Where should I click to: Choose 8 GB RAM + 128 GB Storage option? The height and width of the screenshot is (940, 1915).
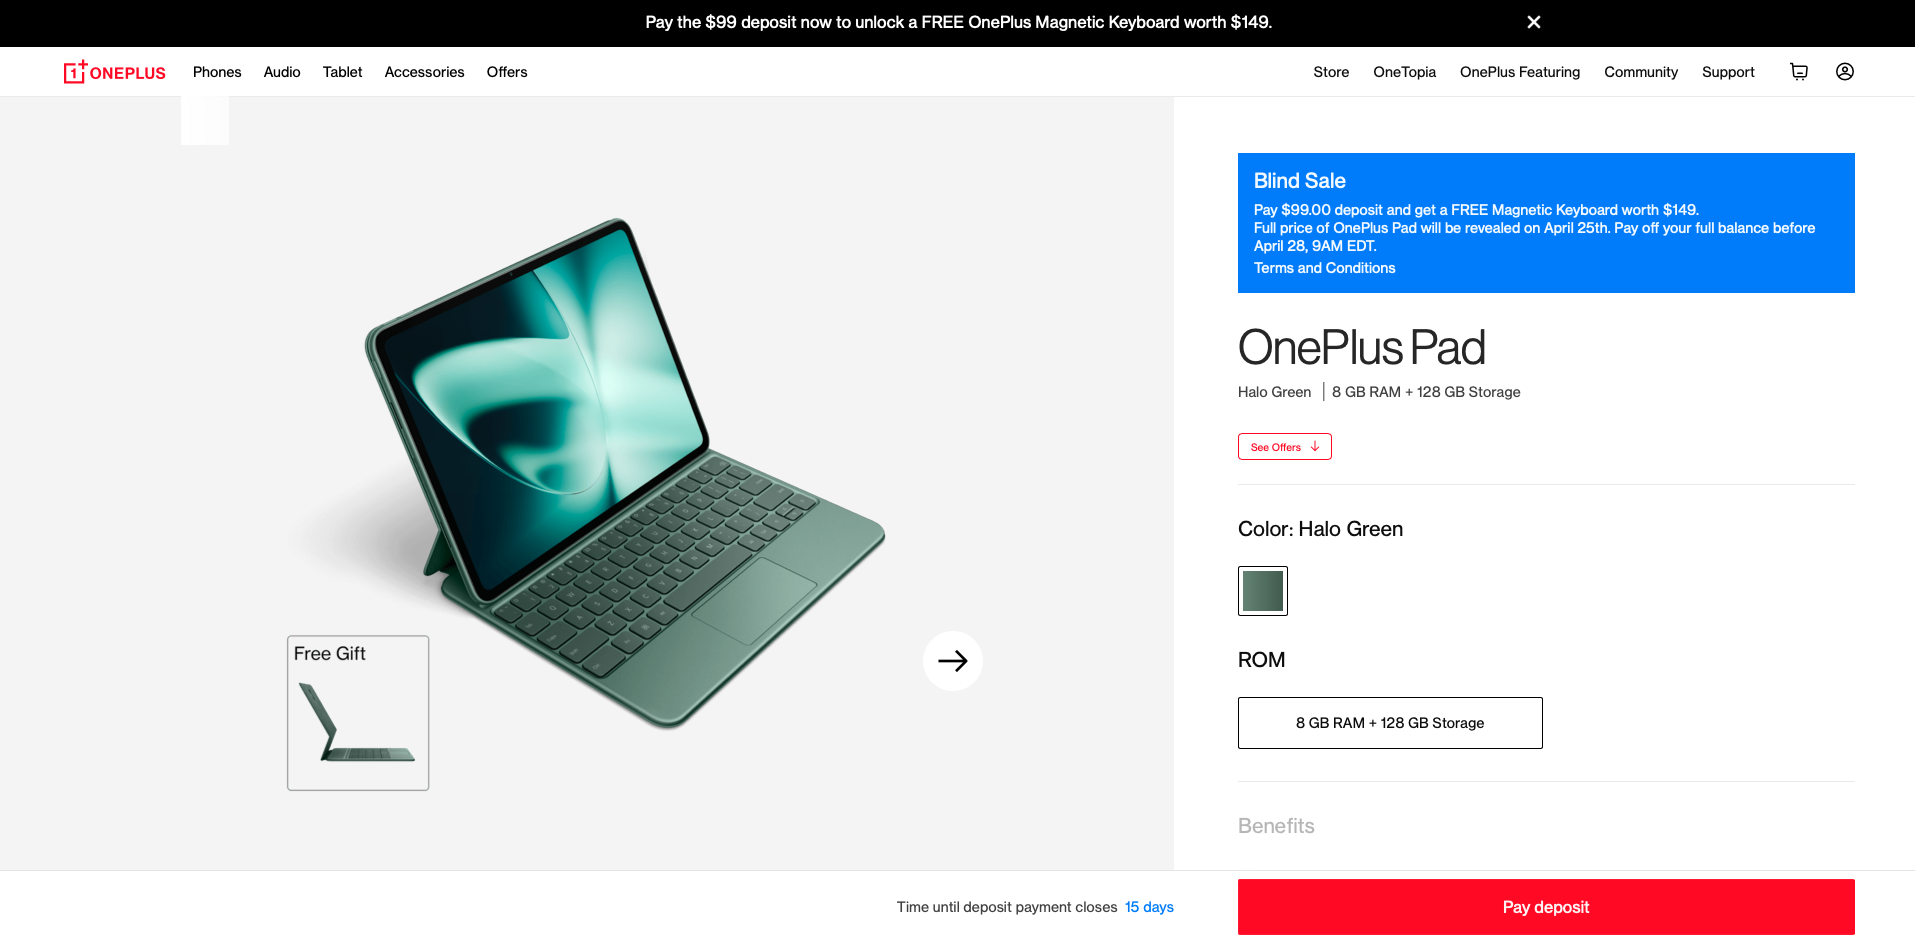click(x=1390, y=723)
